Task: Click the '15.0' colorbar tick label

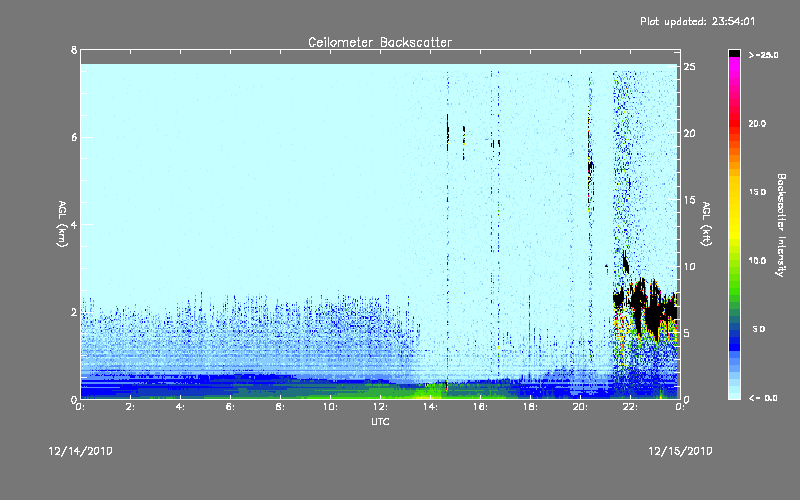Action: [x=757, y=192]
